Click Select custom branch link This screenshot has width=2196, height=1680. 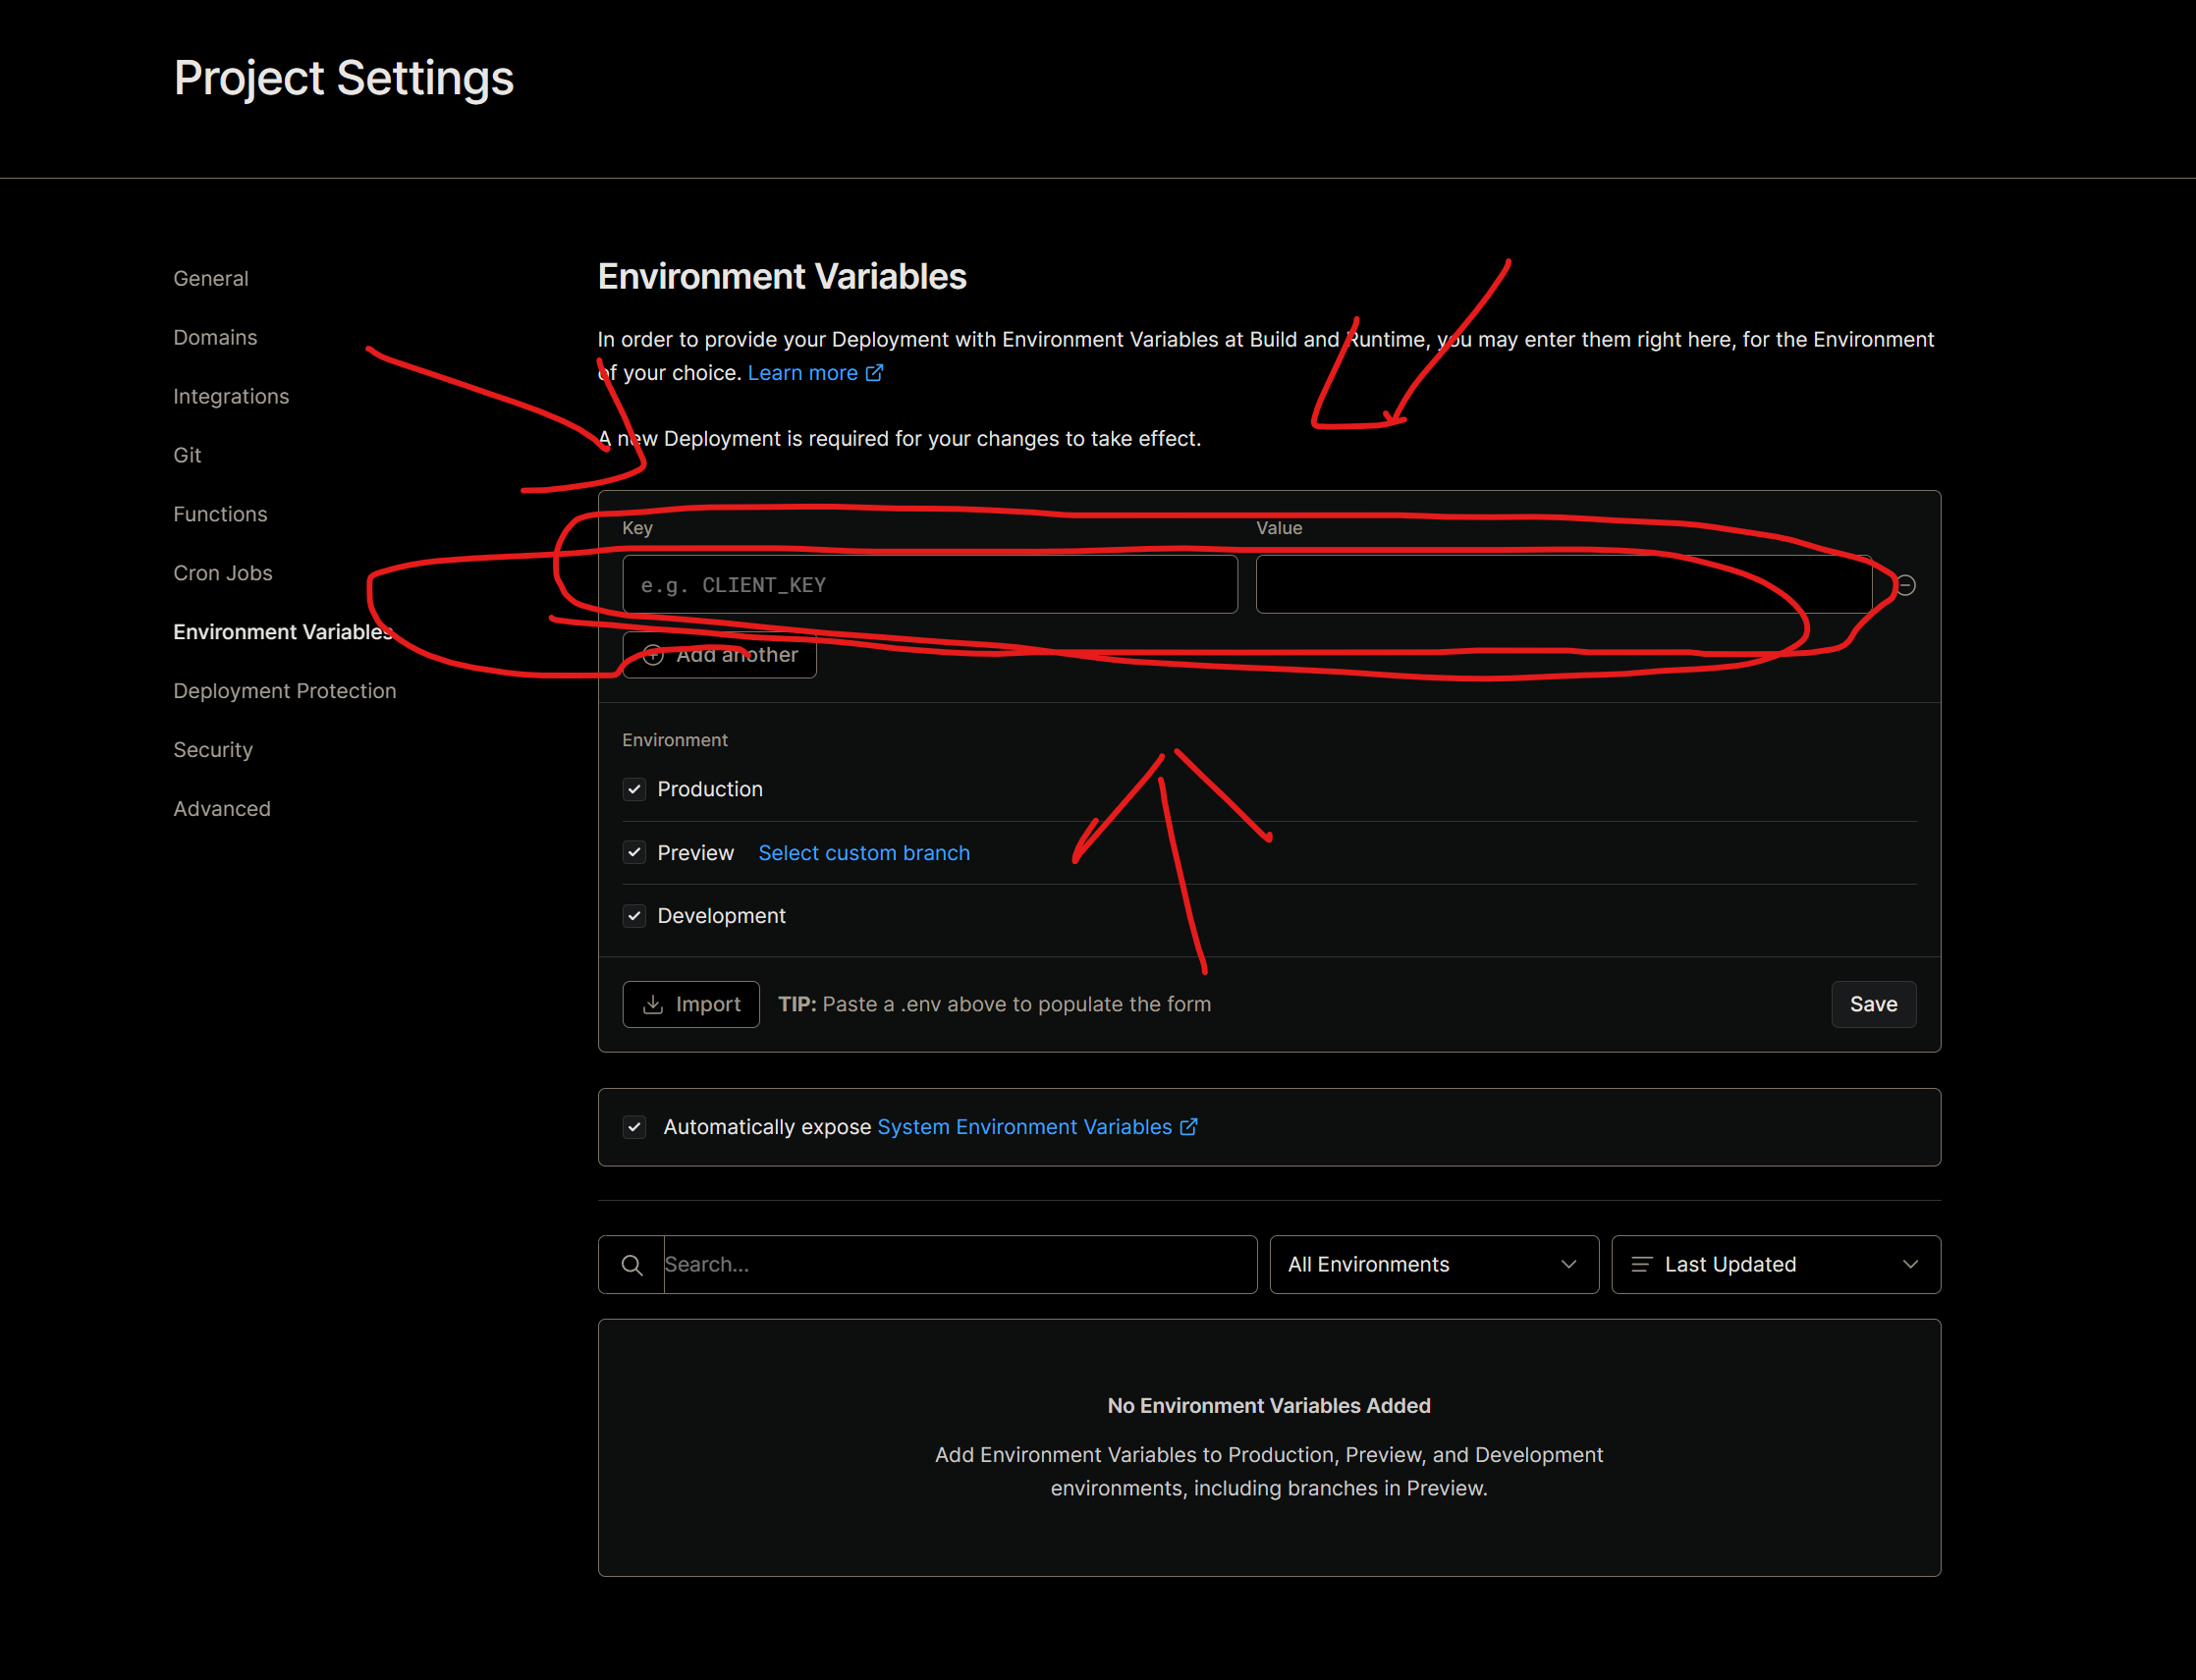(x=864, y=853)
